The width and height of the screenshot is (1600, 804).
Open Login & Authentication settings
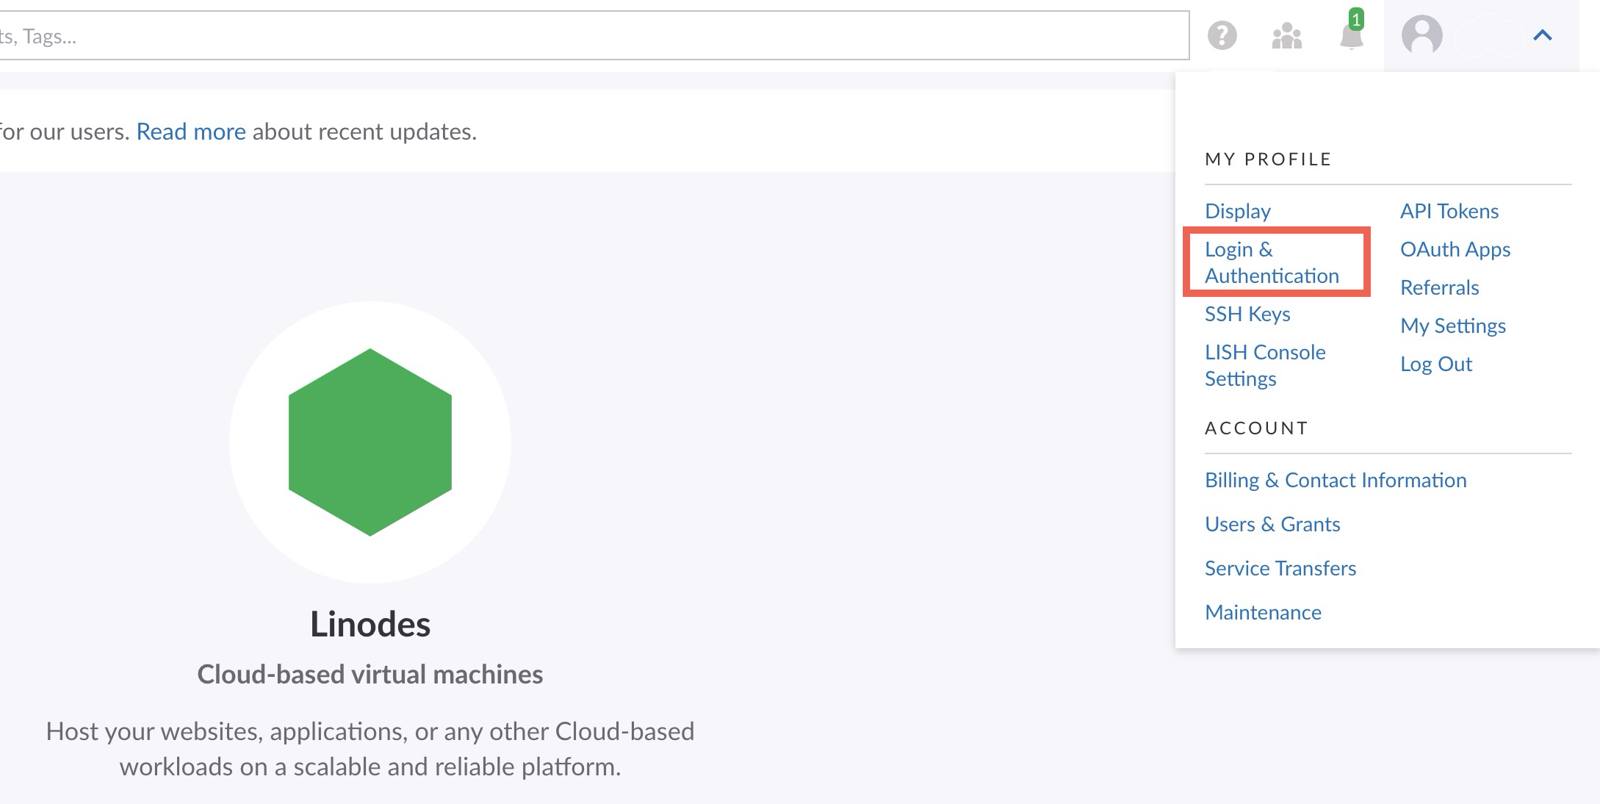coord(1271,262)
